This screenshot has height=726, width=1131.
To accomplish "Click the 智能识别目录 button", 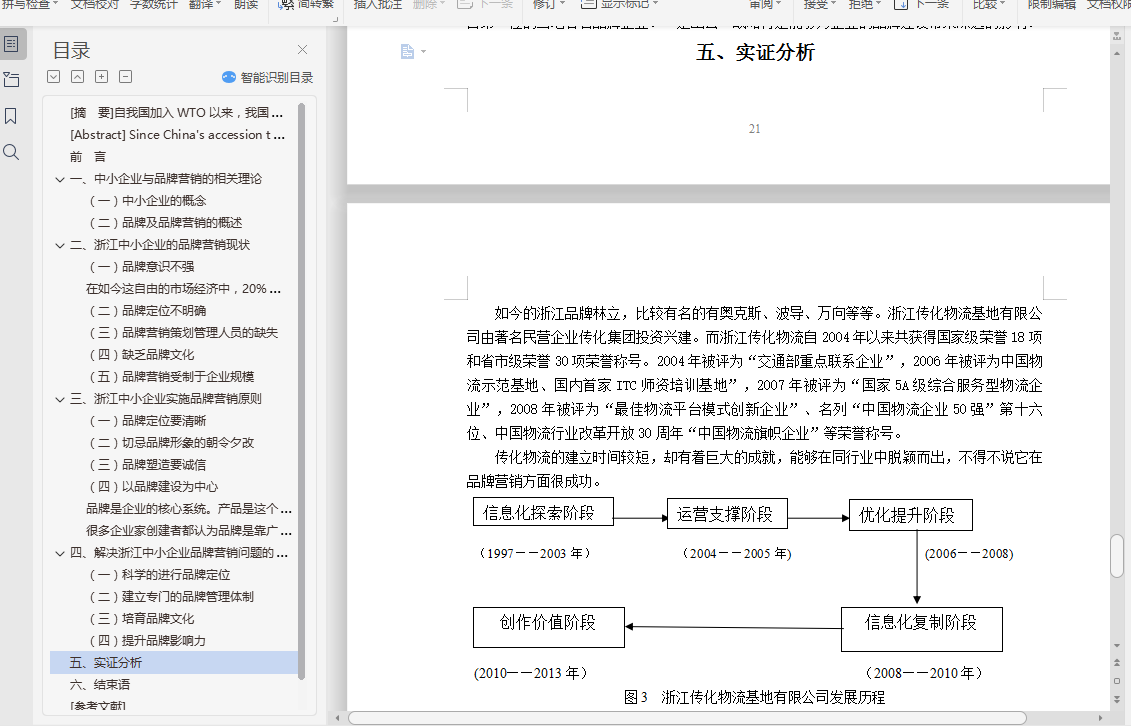I will point(268,77).
